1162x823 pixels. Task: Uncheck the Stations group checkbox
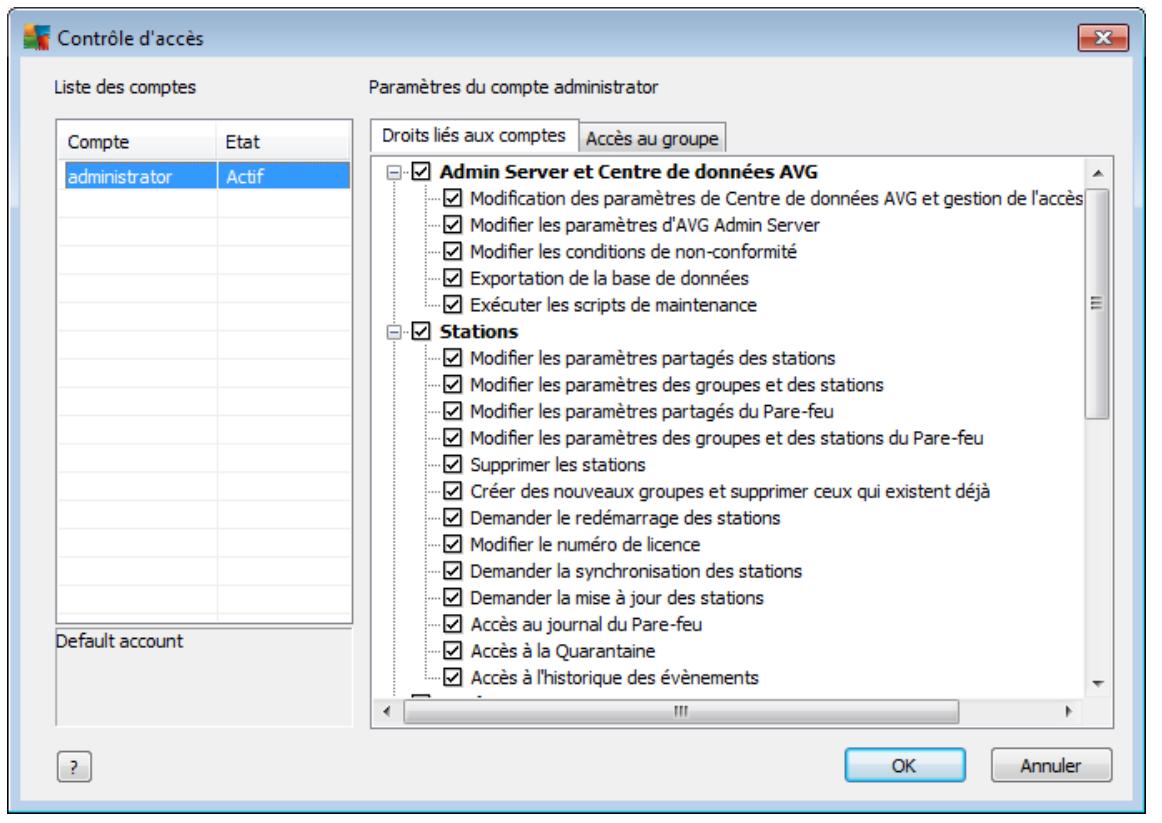tap(421, 332)
